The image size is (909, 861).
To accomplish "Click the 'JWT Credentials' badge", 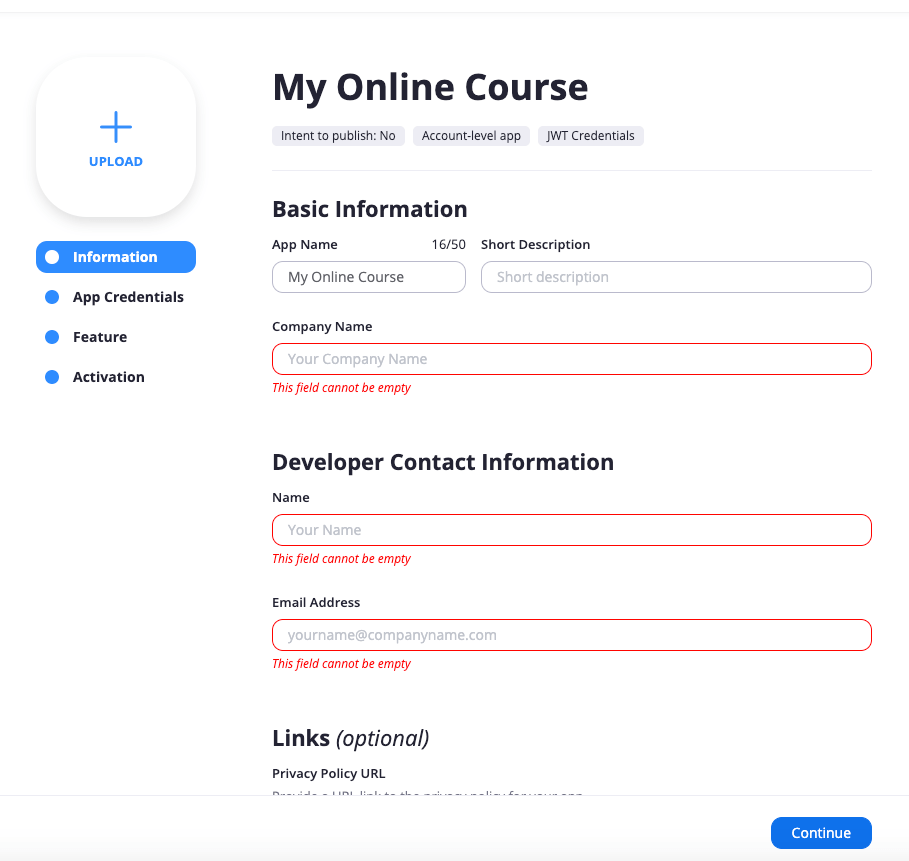I will [x=590, y=136].
